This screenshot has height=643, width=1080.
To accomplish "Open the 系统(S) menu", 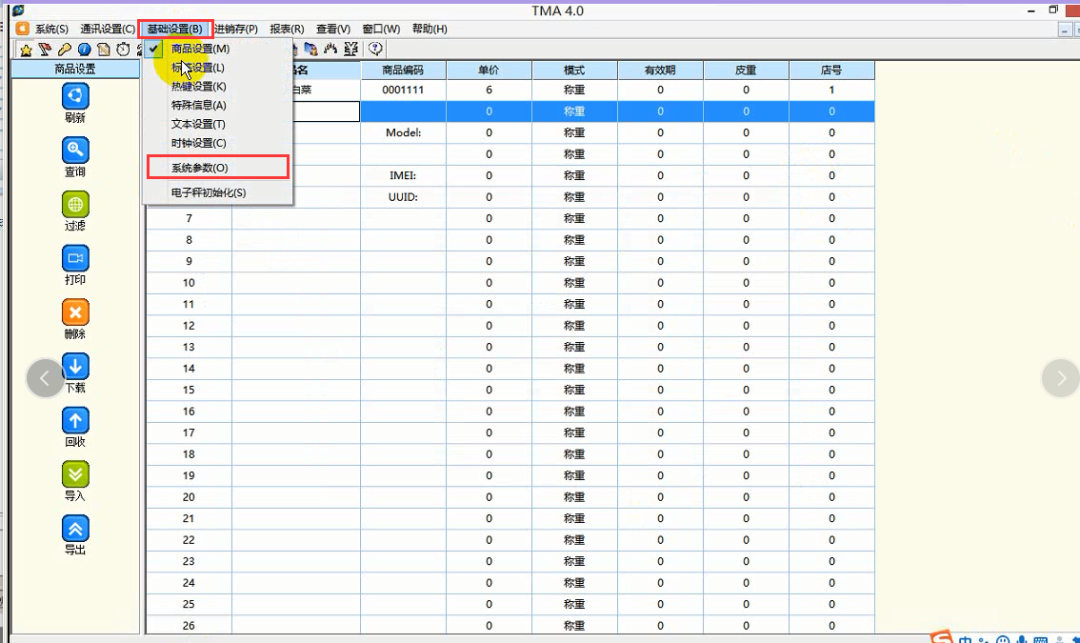I will 51,29.
